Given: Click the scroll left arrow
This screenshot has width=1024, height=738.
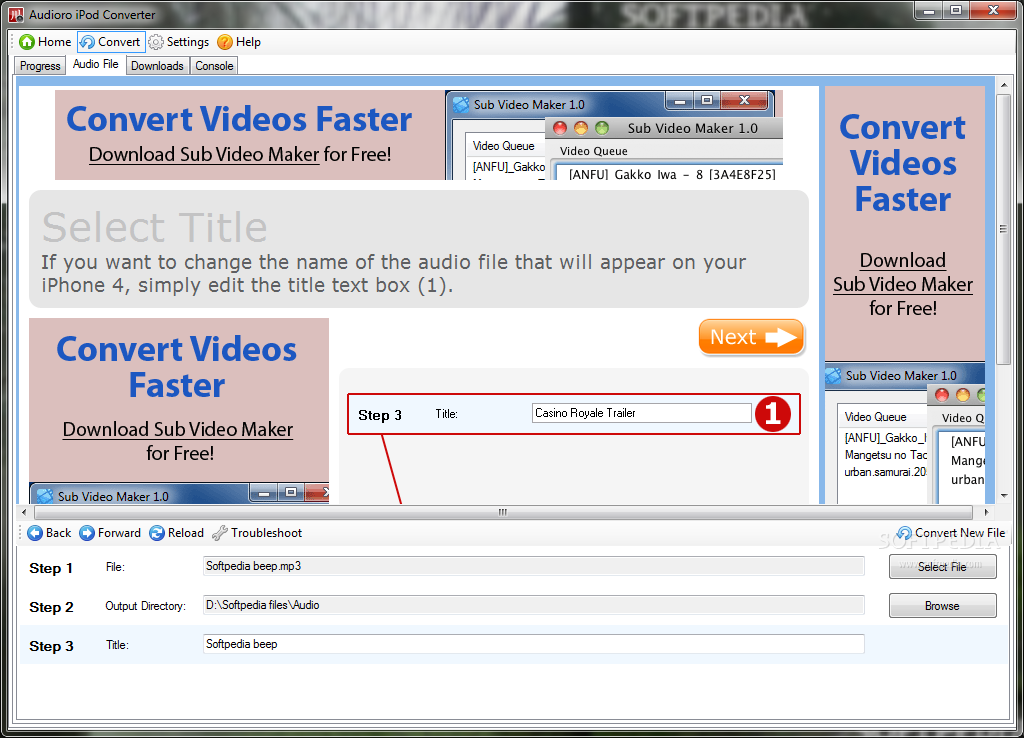Looking at the screenshot, I should tap(25, 512).
